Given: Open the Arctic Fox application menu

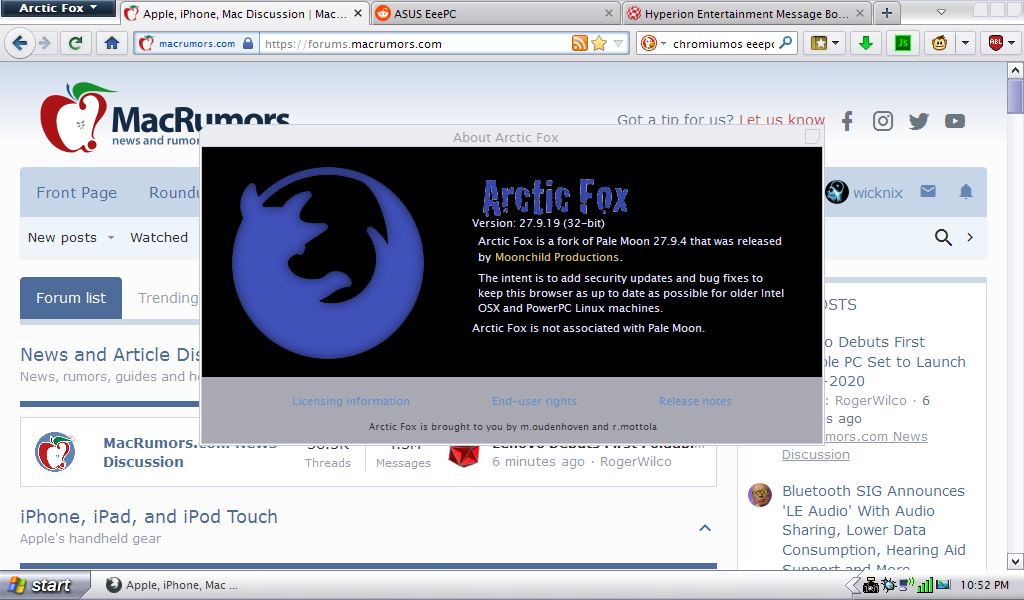Looking at the screenshot, I should [57, 8].
